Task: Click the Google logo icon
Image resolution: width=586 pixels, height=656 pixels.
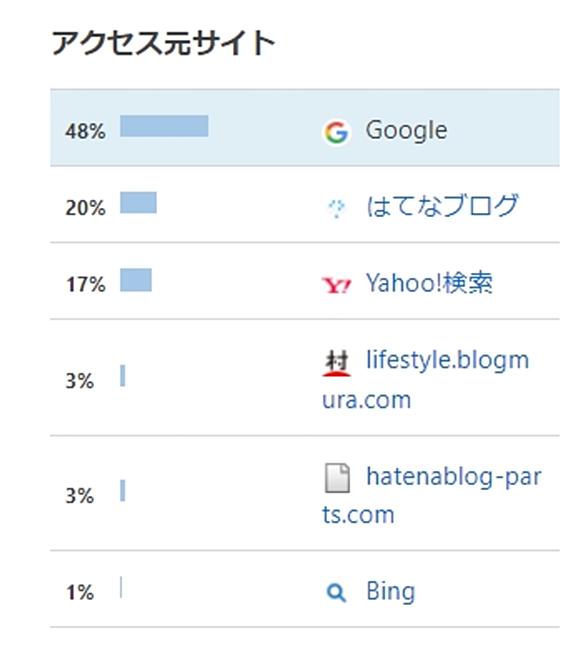Action: pos(336,132)
